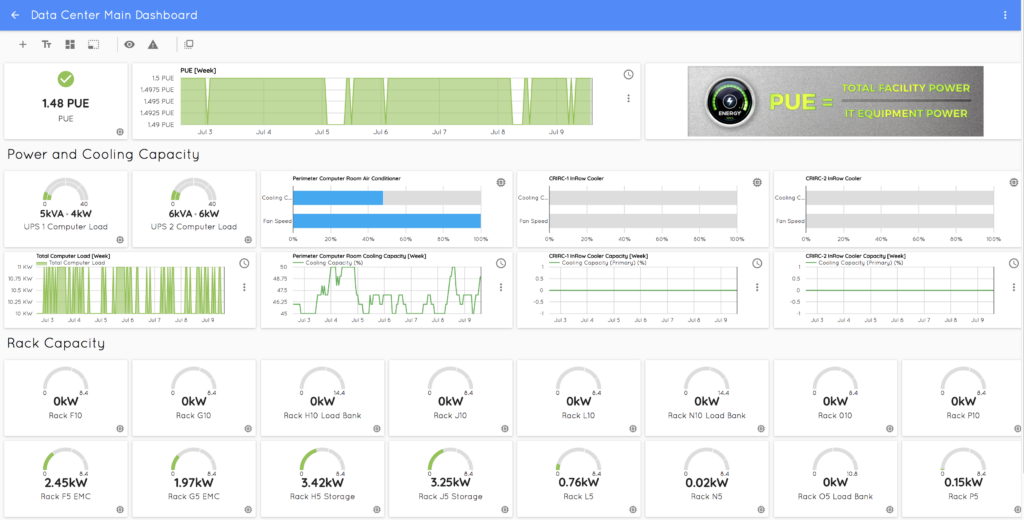Select the text label tool icon

[x=46, y=44]
